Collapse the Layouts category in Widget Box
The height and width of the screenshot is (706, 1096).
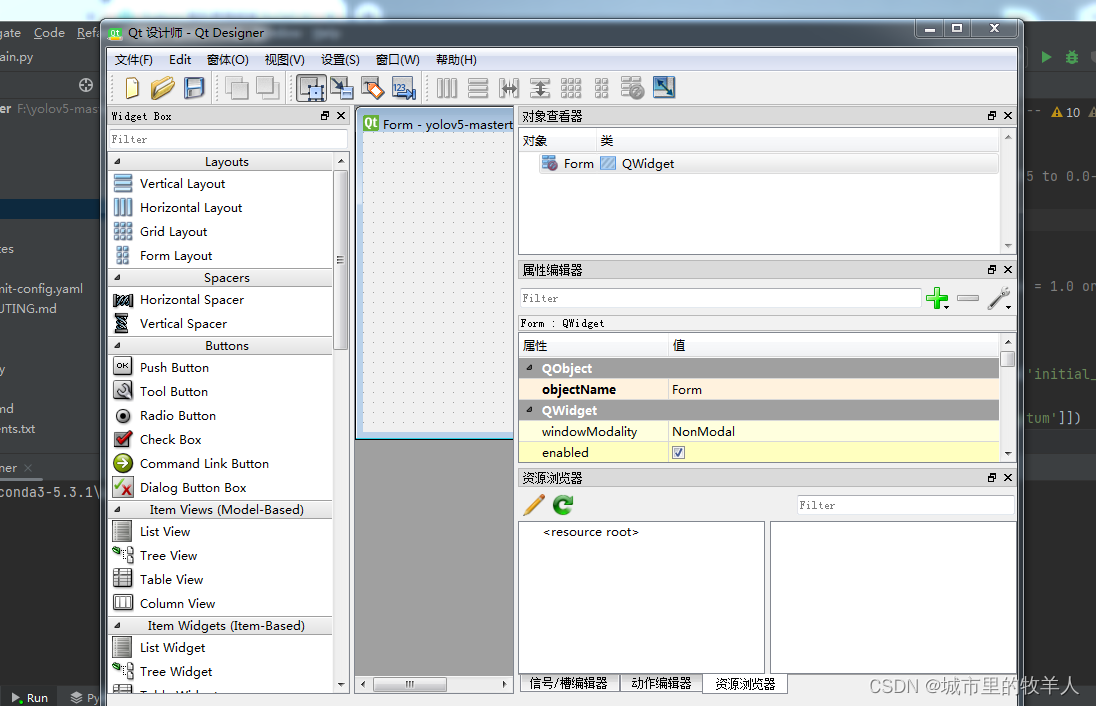(117, 161)
